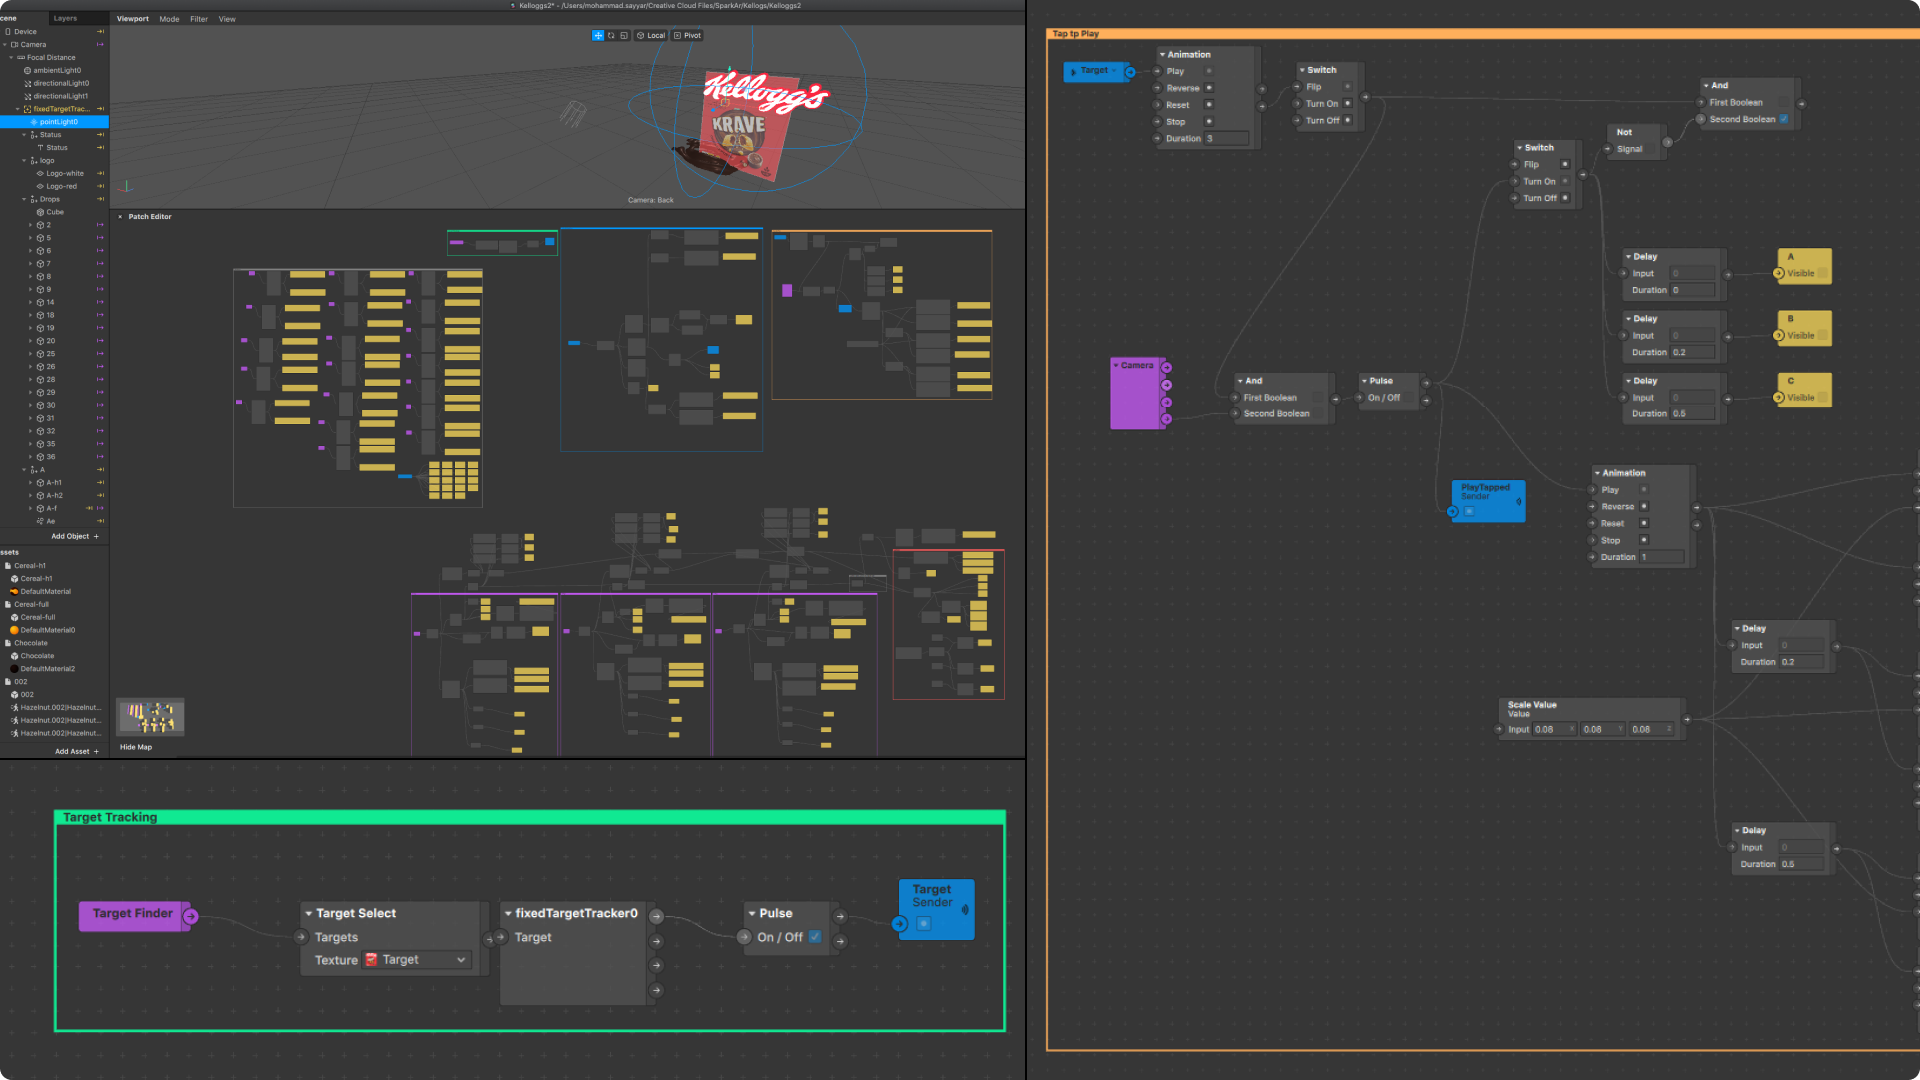
Task: Toggle Stop checkbox in top Animation patch
Action: point(1209,122)
